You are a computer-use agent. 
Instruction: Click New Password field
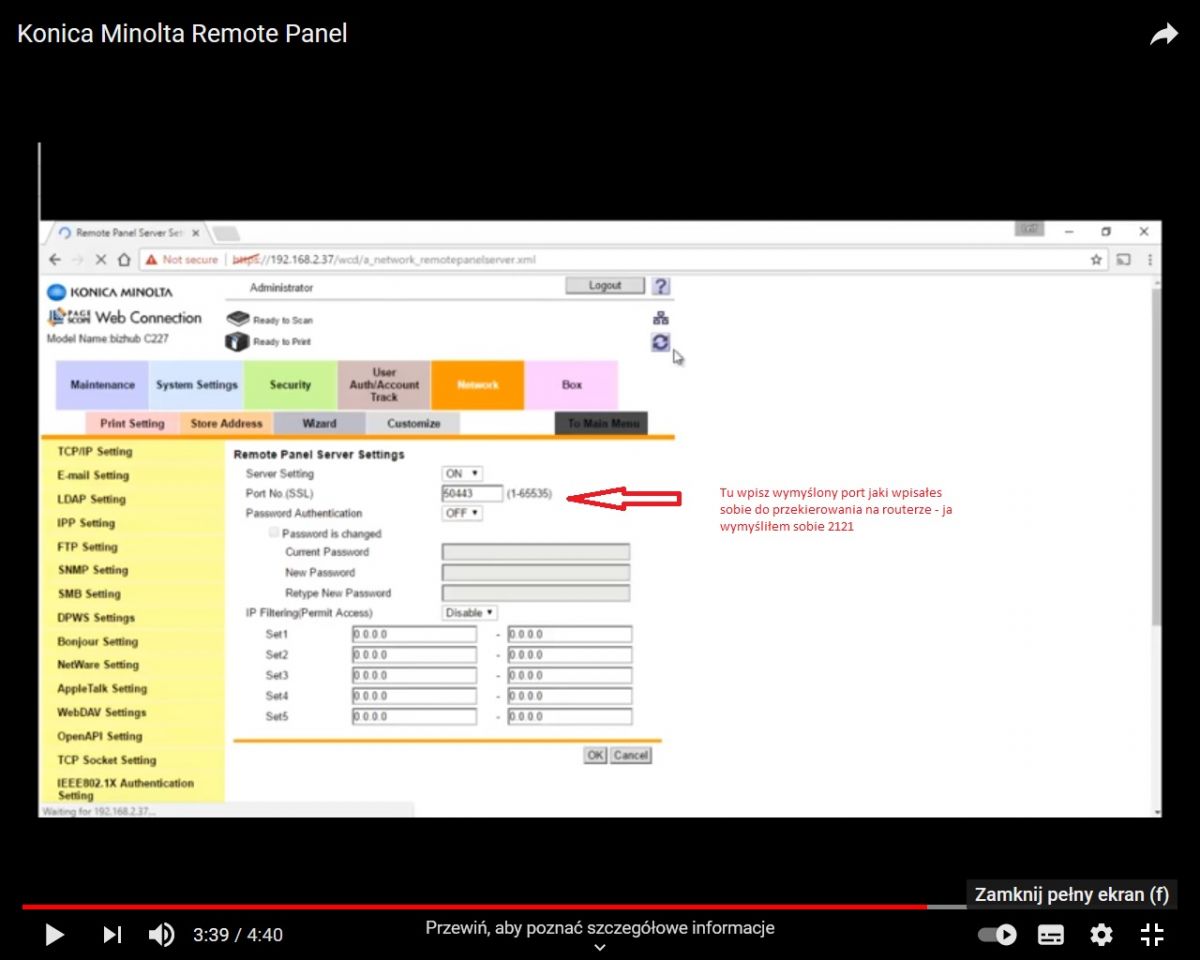(x=536, y=573)
